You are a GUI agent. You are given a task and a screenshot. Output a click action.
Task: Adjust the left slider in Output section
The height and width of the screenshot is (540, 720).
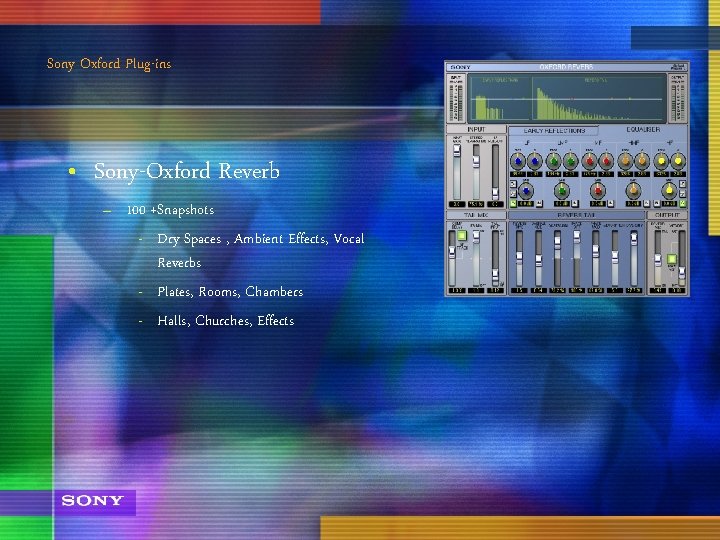point(658,259)
